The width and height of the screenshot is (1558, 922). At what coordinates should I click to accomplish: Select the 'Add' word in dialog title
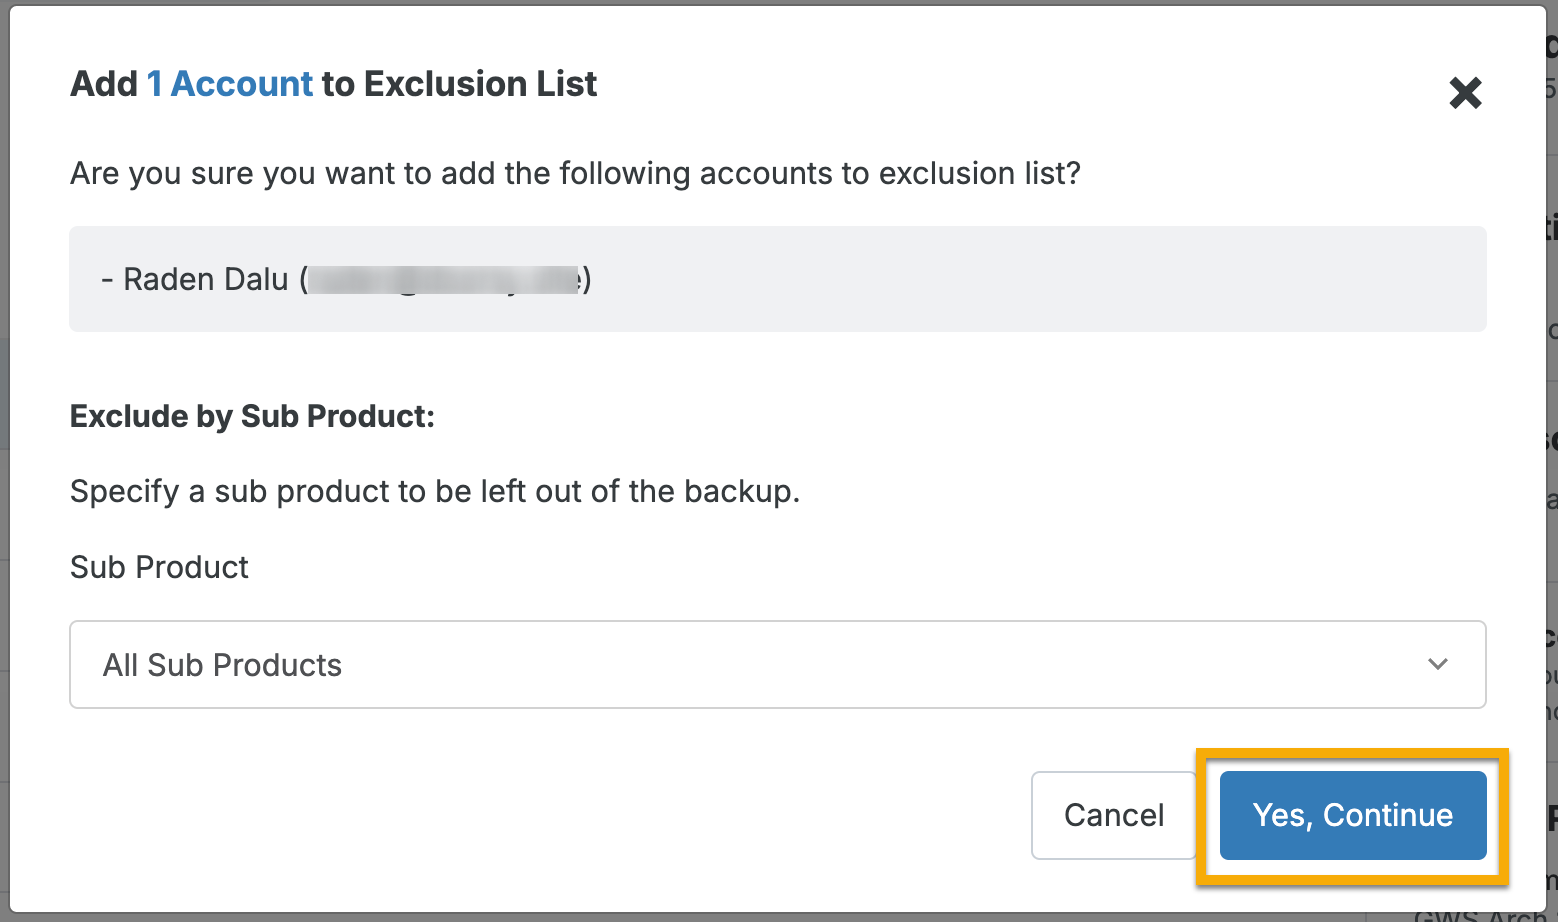104,84
